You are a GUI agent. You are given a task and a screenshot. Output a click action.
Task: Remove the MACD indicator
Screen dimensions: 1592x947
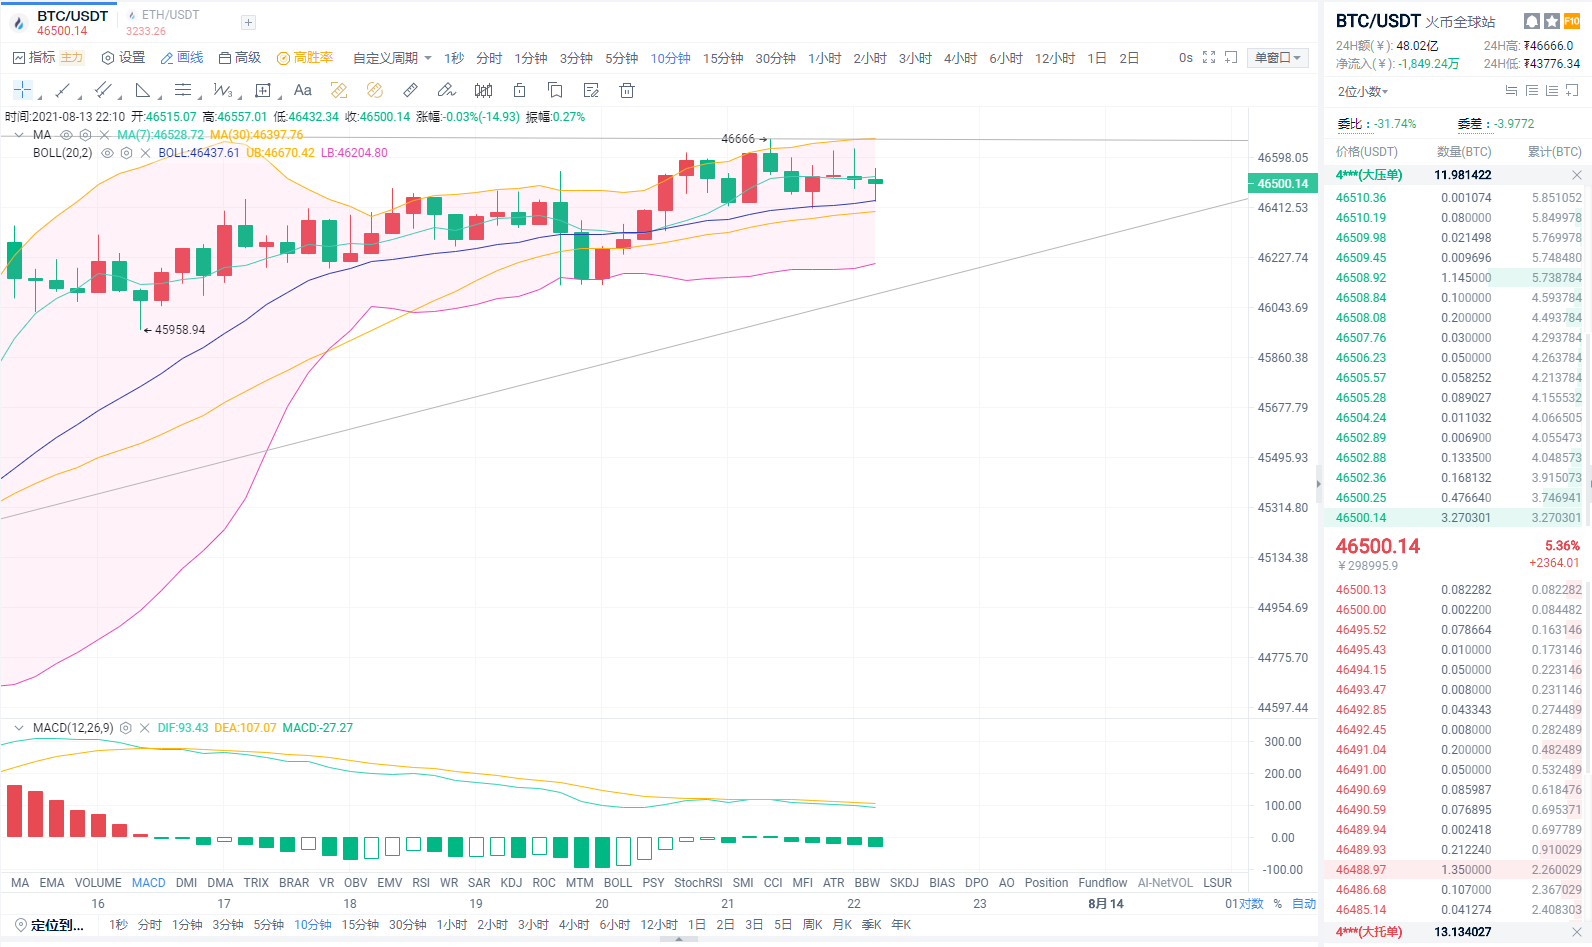pyautogui.click(x=145, y=728)
